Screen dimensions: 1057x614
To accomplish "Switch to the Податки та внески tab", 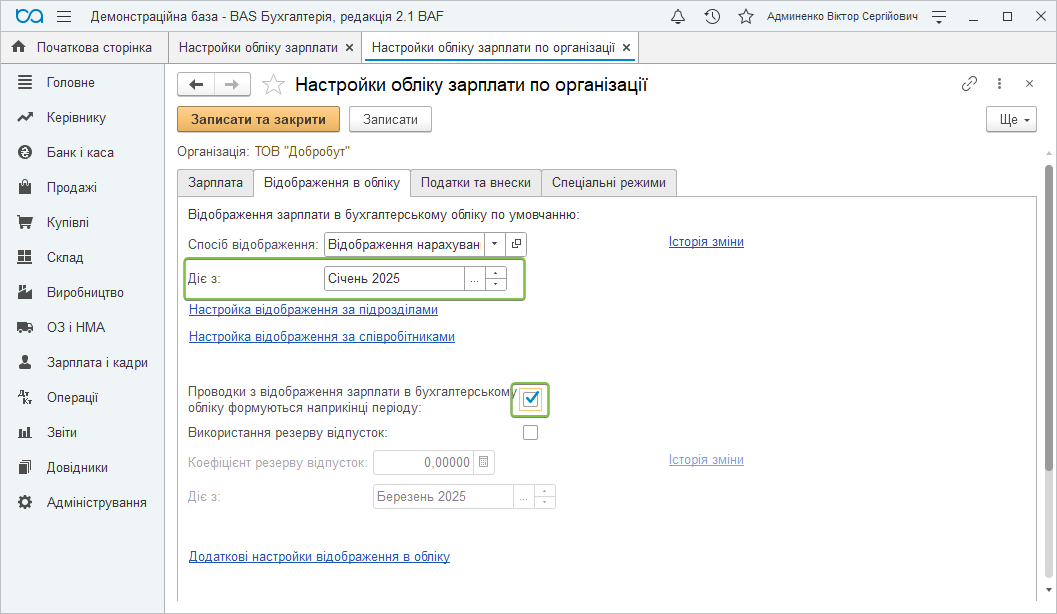I will (475, 183).
